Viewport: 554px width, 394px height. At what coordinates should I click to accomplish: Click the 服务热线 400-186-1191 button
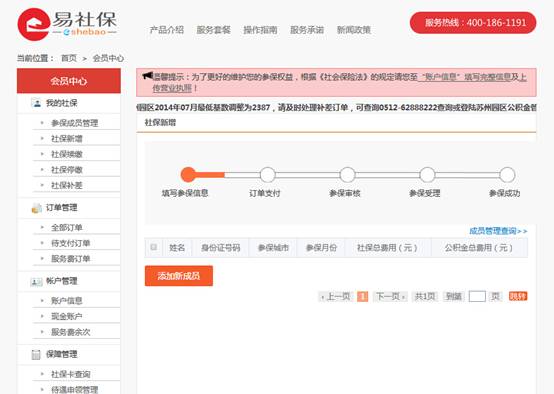pos(473,23)
